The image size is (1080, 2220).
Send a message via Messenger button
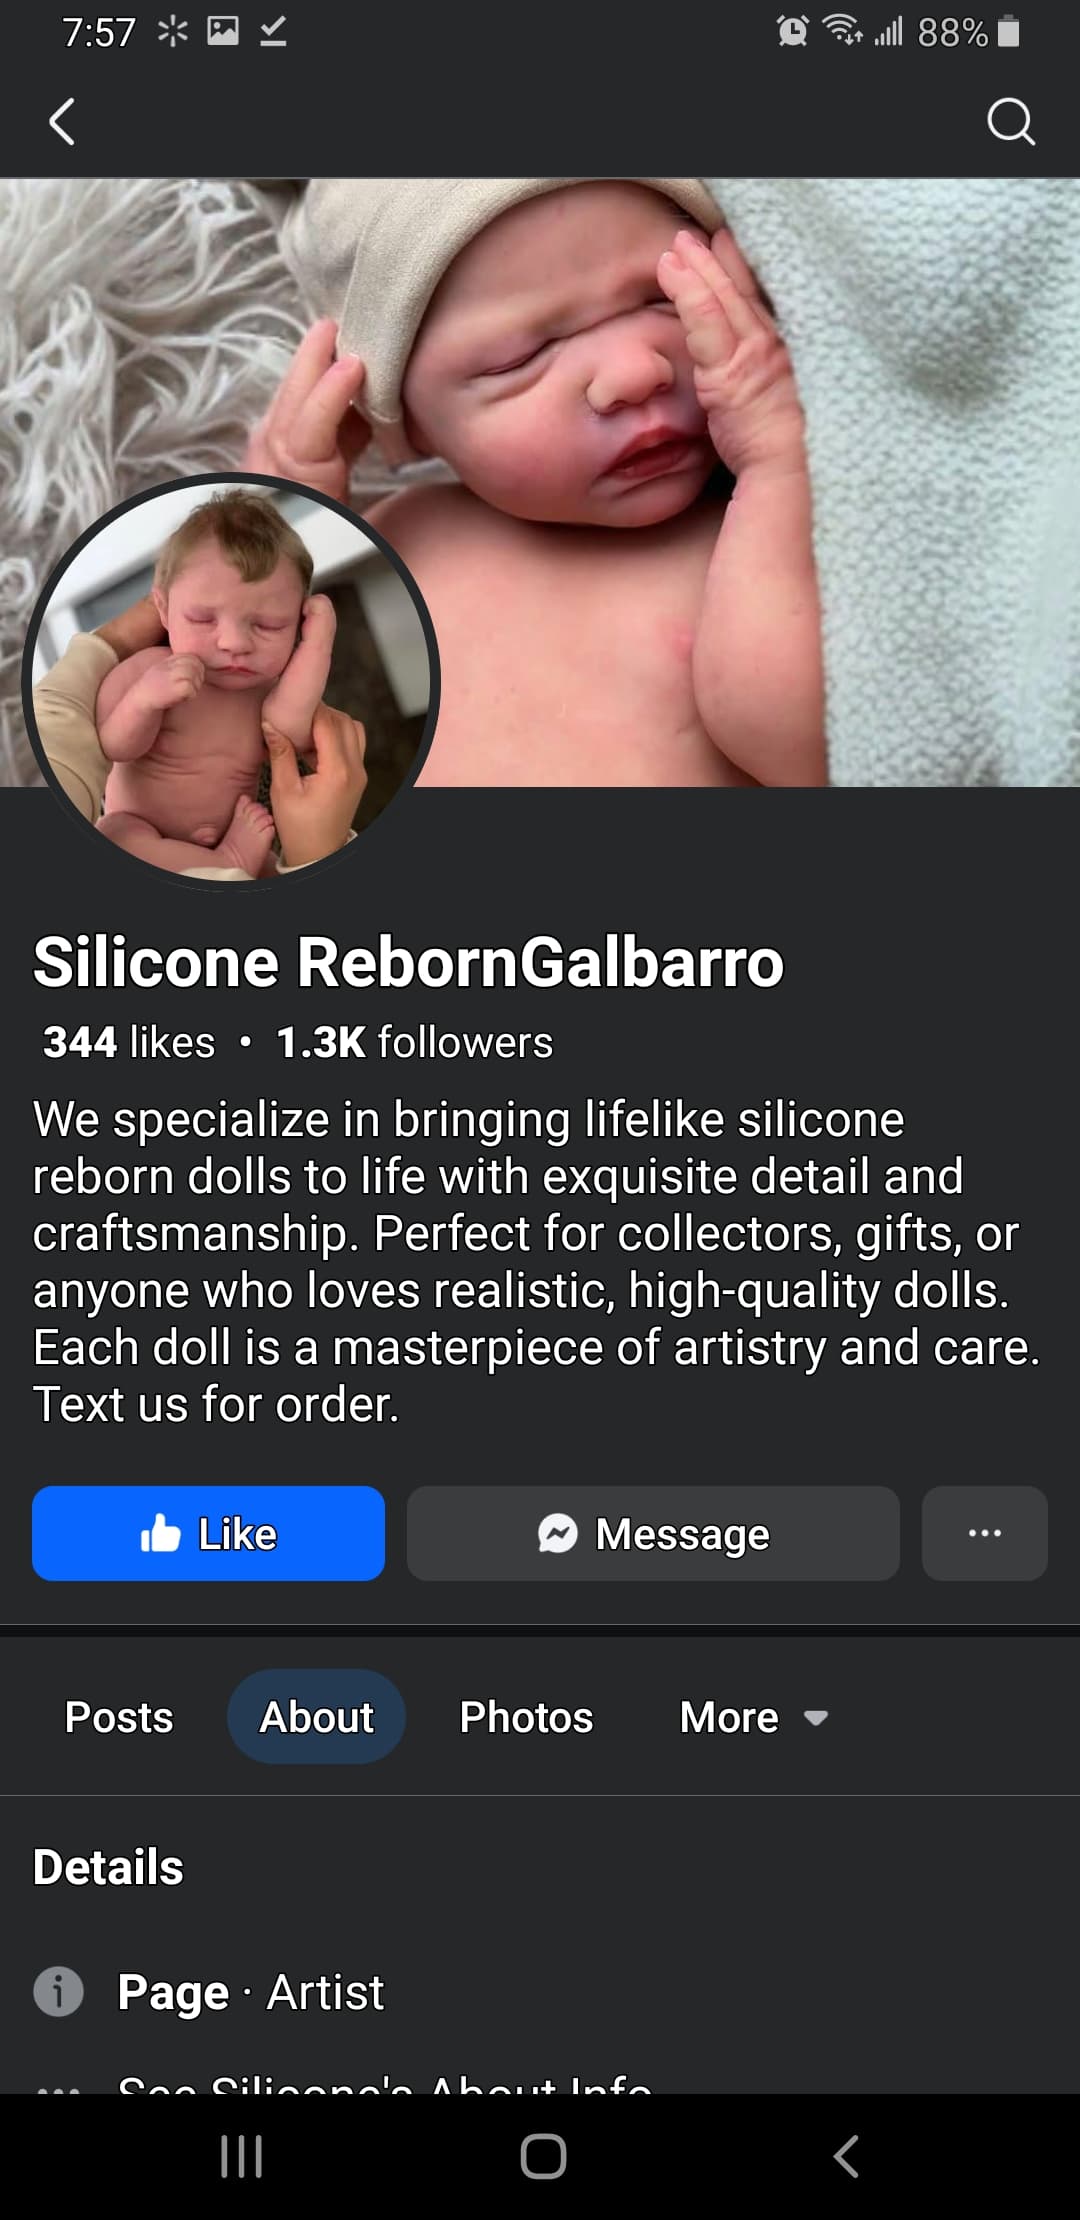653,1533
